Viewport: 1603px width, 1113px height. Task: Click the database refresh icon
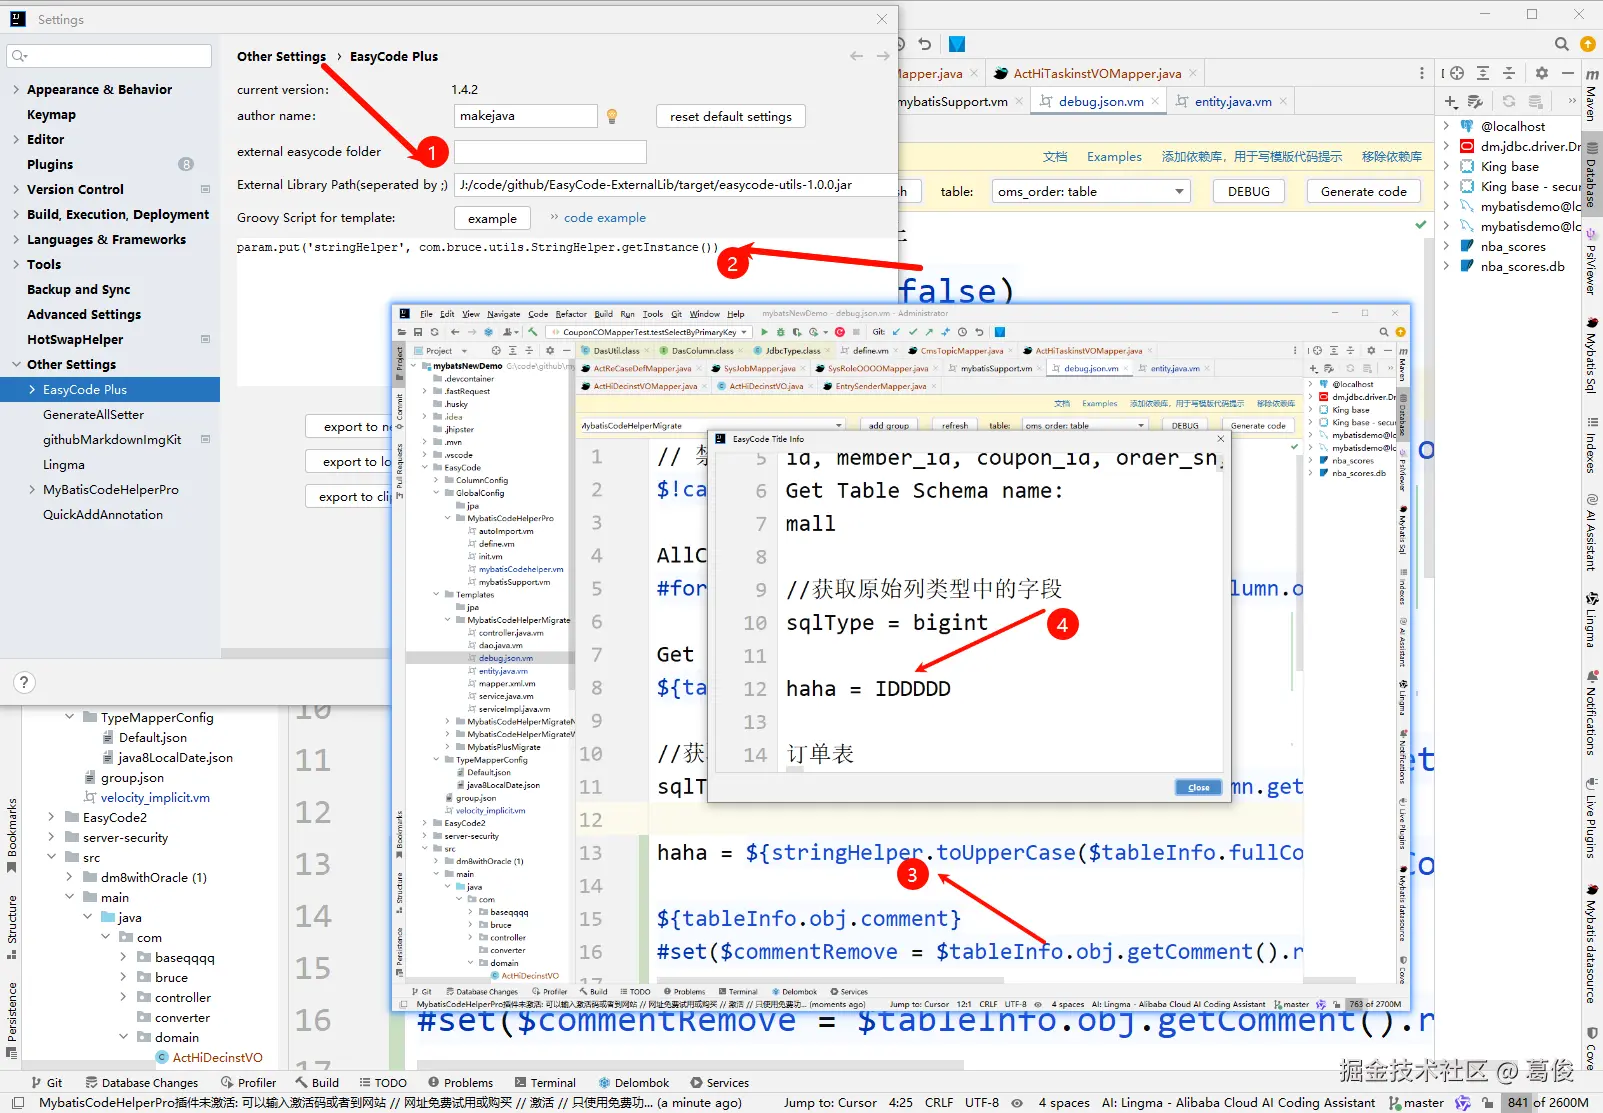1509,101
